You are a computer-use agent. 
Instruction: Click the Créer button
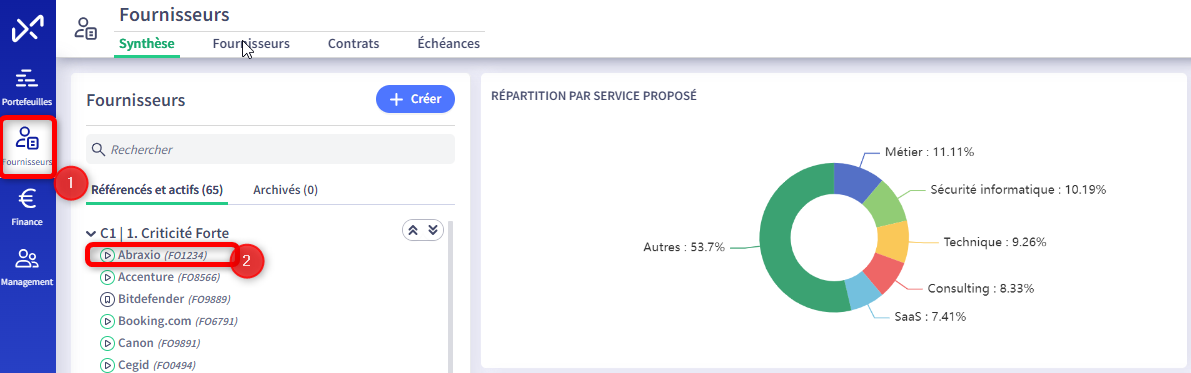(x=415, y=100)
